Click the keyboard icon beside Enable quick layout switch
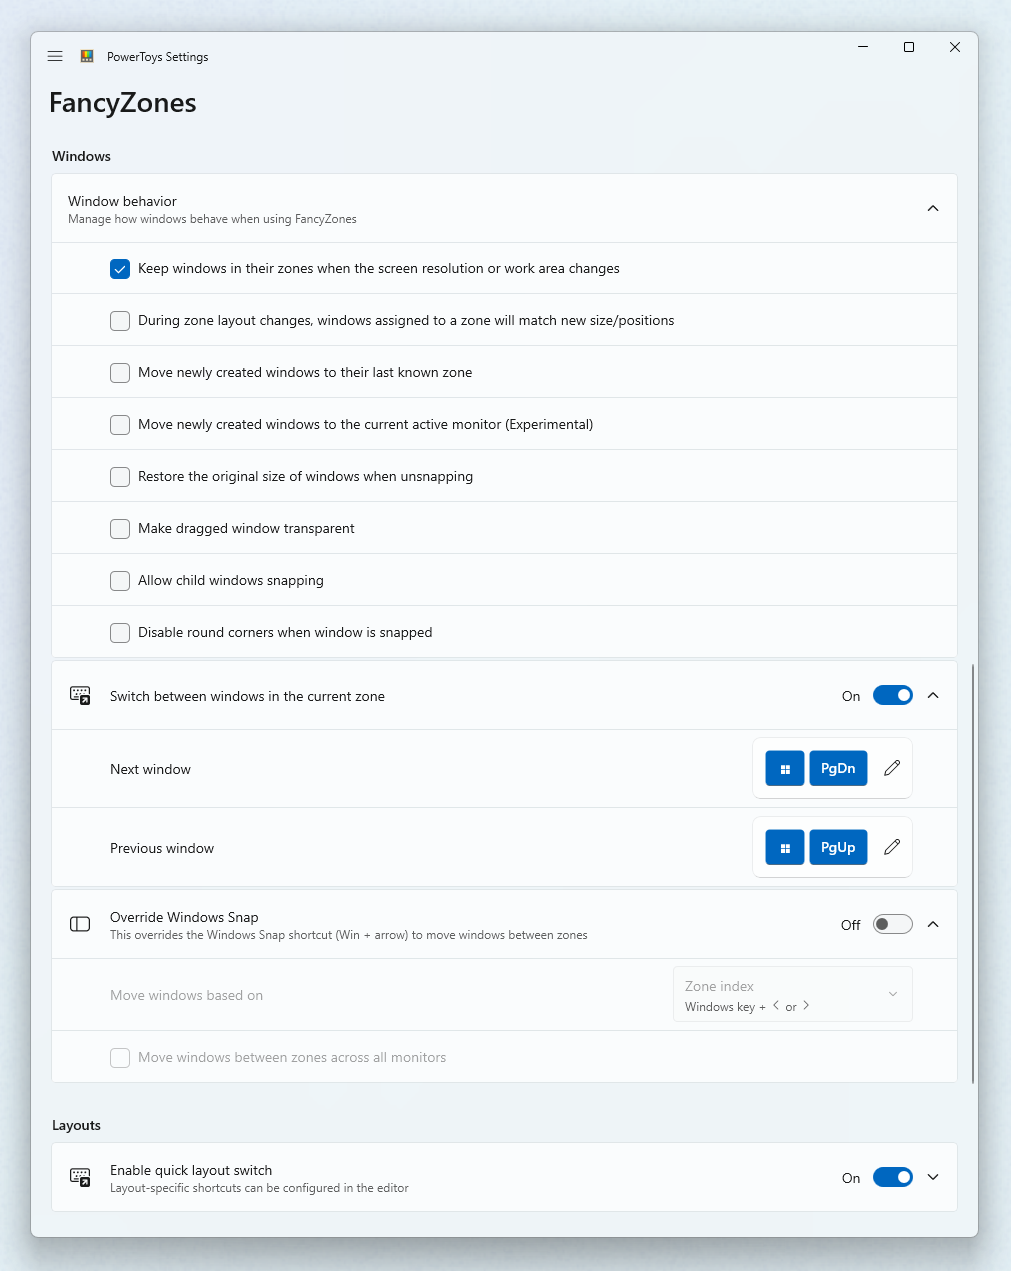This screenshot has height=1271, width=1011. pos(80,1177)
